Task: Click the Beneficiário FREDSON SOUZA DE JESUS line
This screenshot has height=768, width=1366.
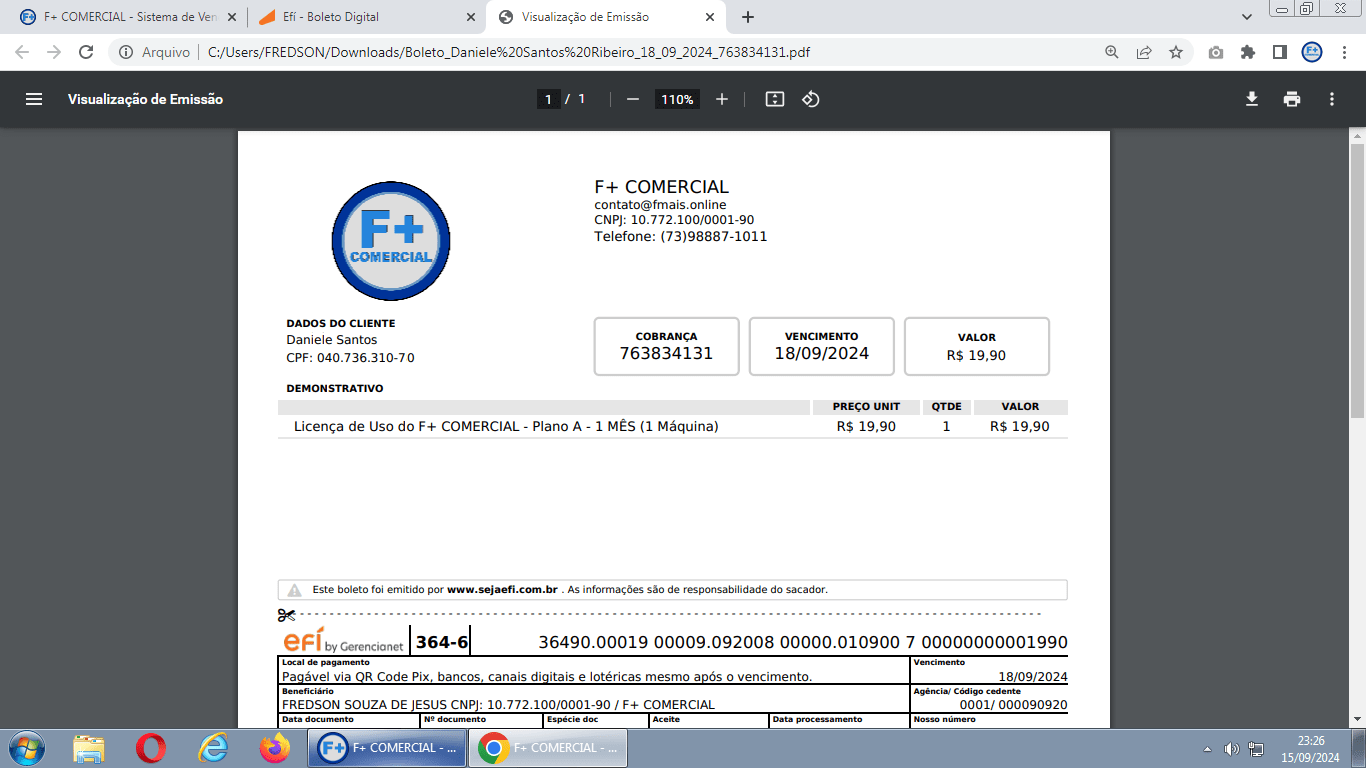Action: click(x=498, y=704)
